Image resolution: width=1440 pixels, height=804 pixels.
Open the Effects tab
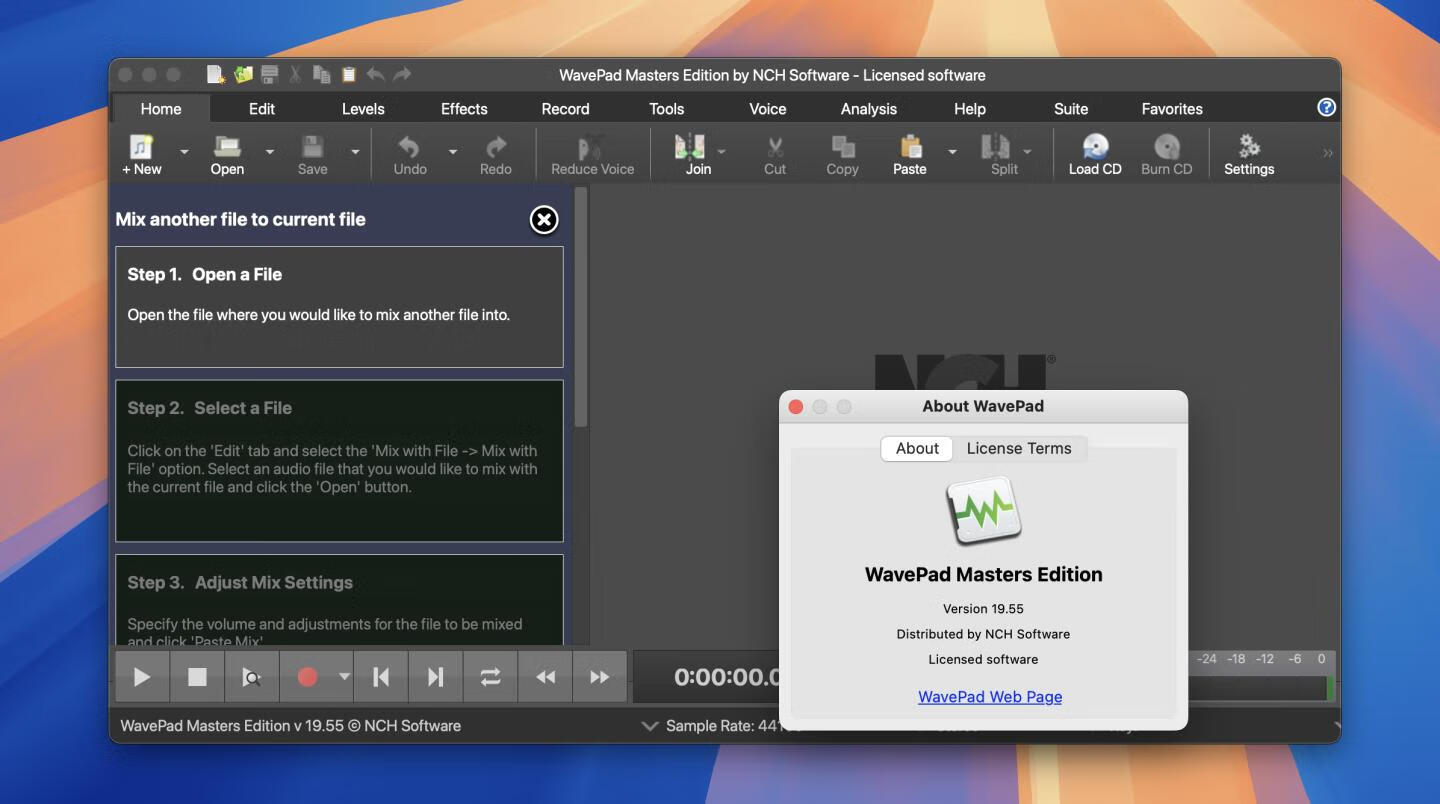click(464, 108)
